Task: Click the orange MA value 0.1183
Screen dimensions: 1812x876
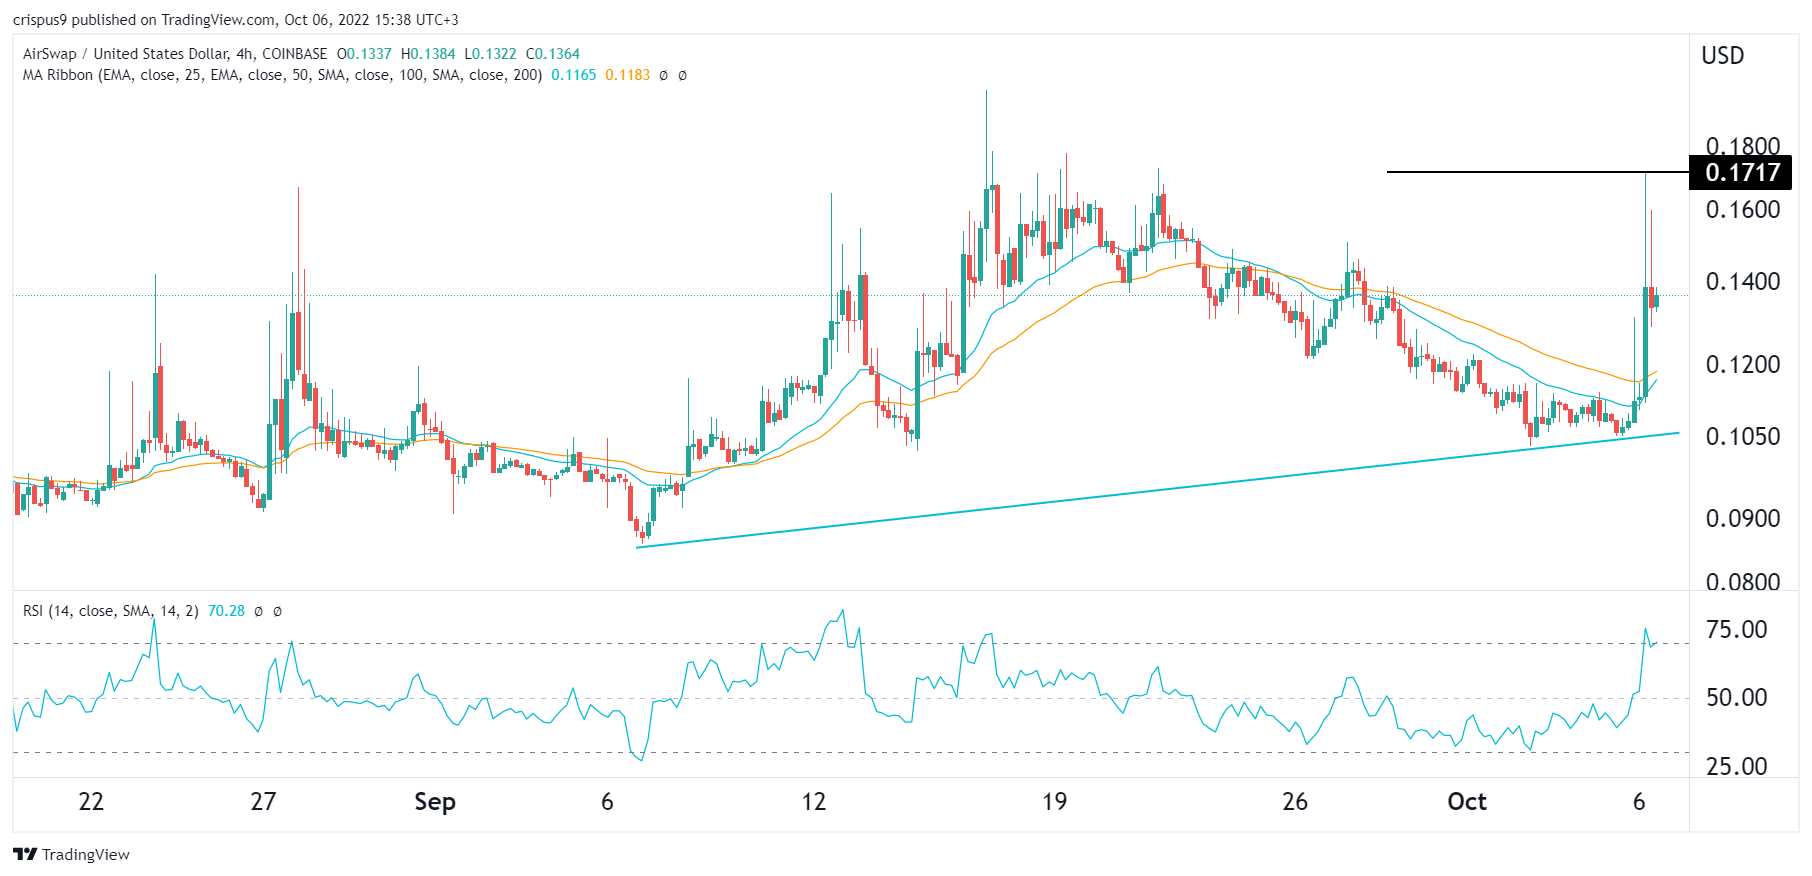Action: click(x=627, y=75)
